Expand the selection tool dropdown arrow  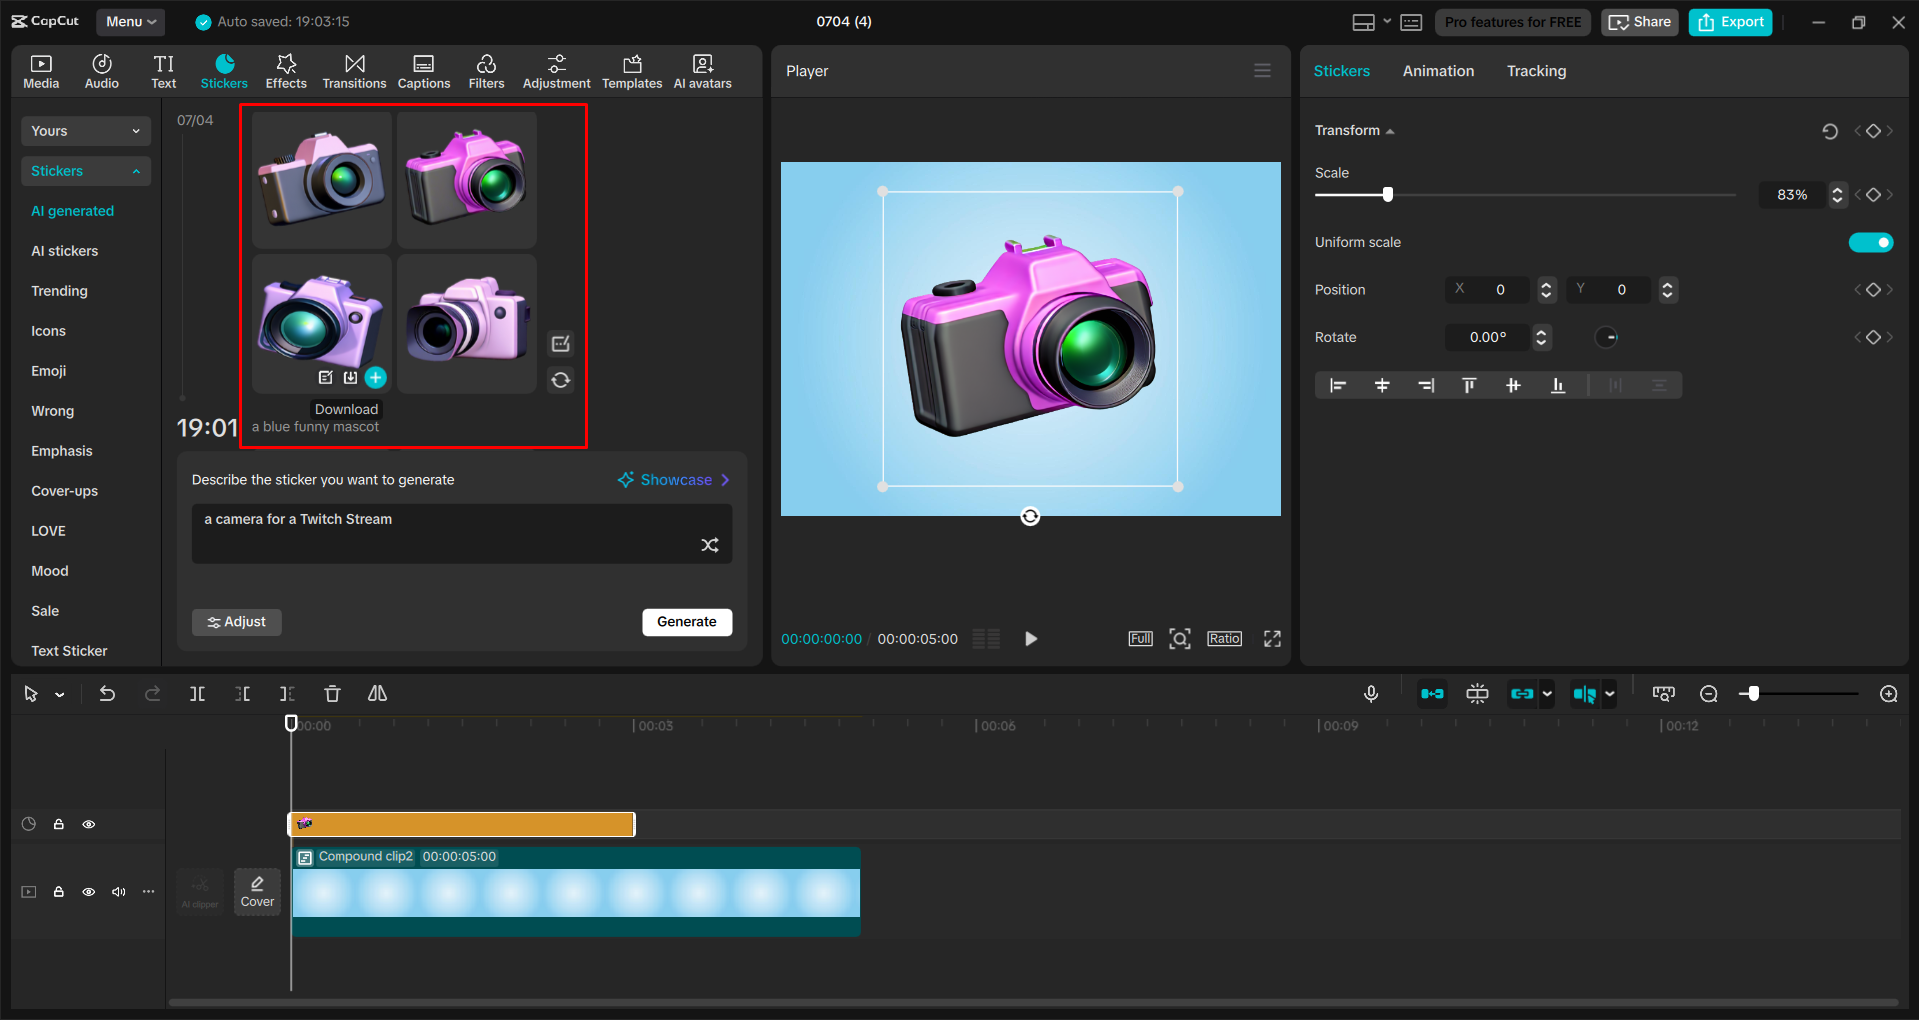[x=59, y=693]
